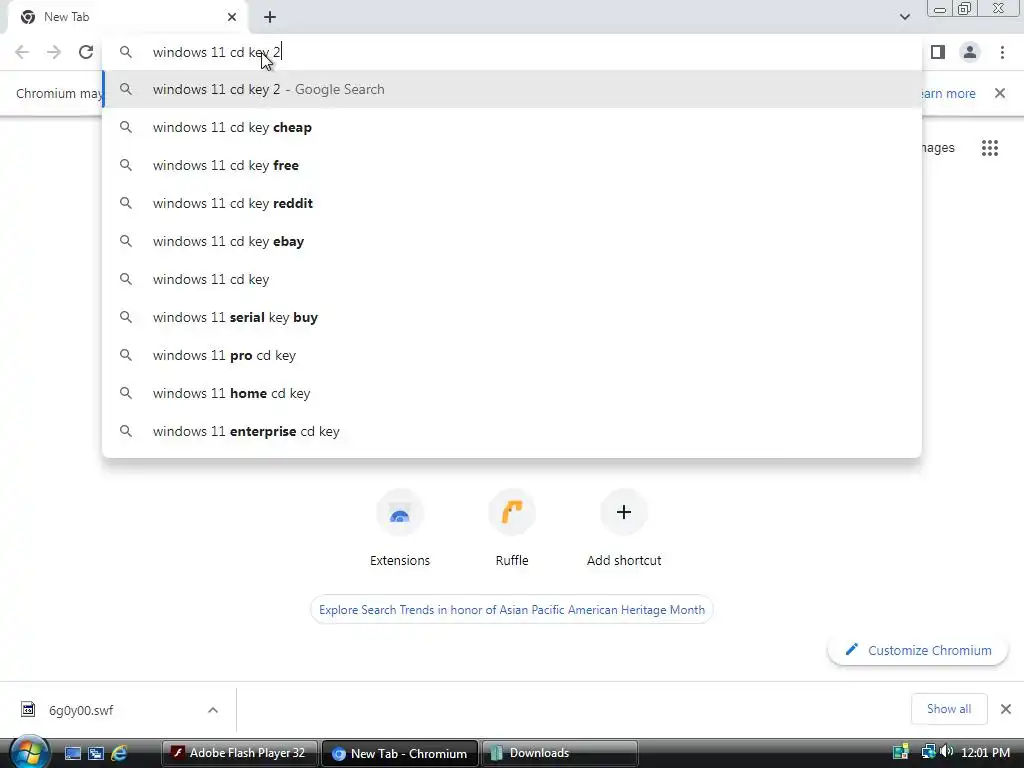Toggle the side panel icon
The image size is (1024, 768).
pos(938,52)
